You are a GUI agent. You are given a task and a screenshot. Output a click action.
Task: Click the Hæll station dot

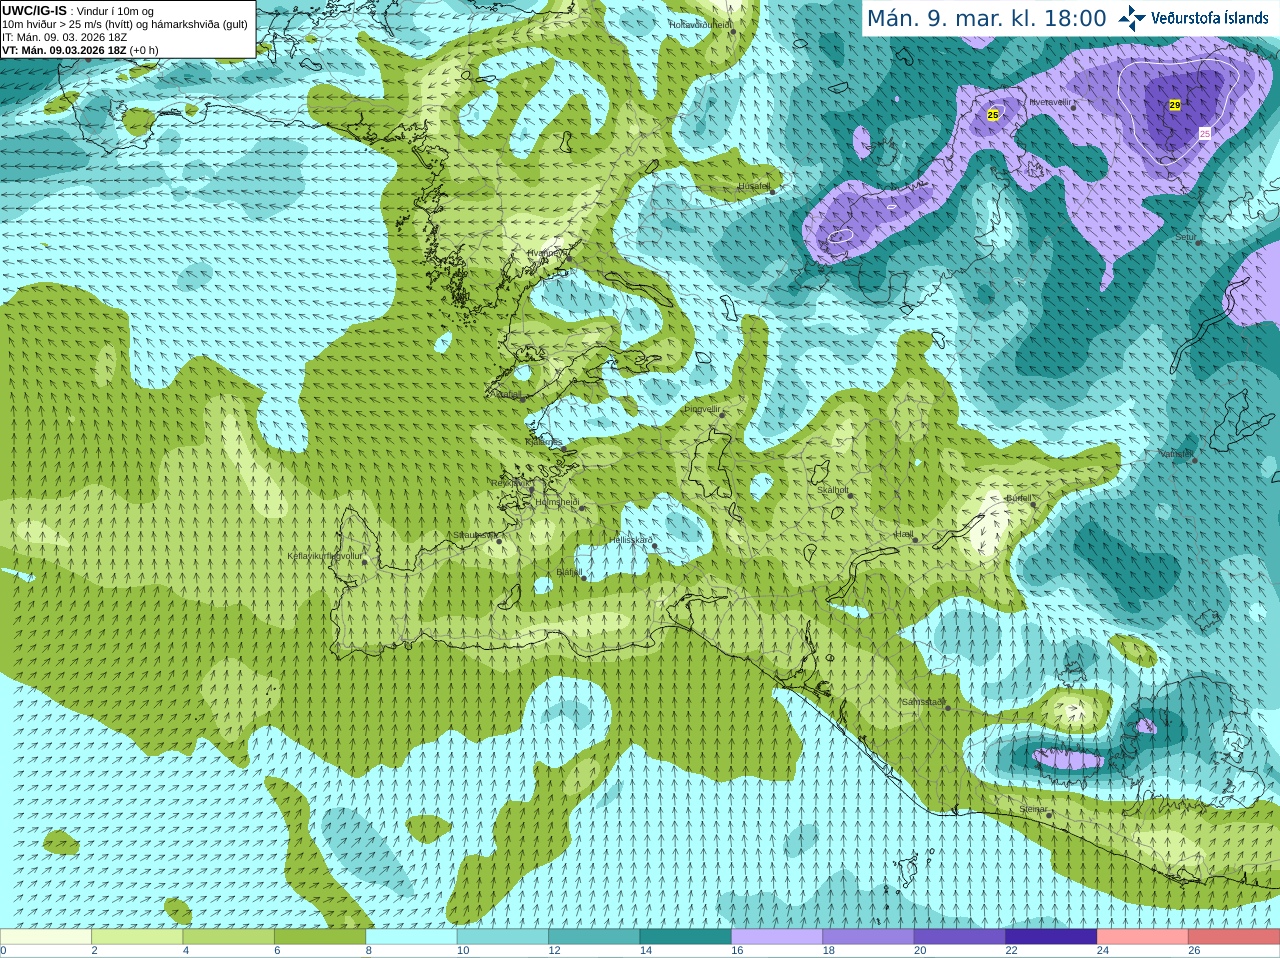coord(915,540)
